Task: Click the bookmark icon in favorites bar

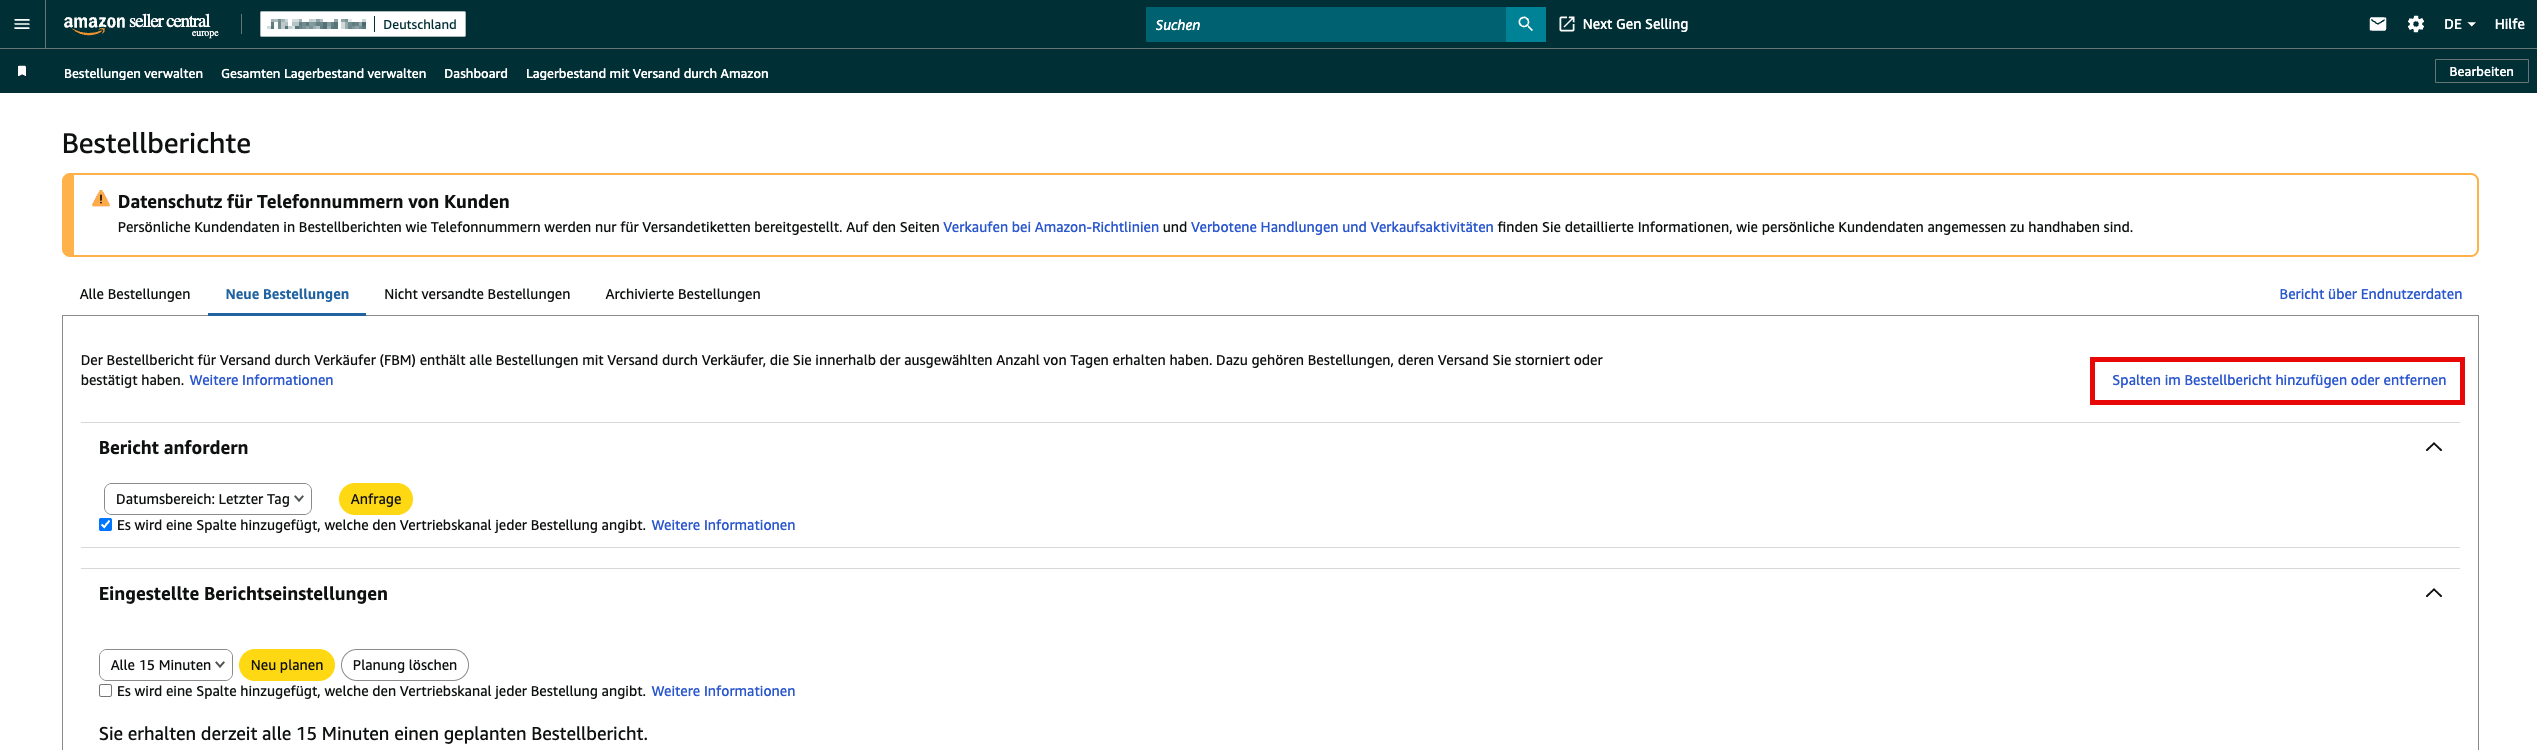Action: click(x=22, y=71)
